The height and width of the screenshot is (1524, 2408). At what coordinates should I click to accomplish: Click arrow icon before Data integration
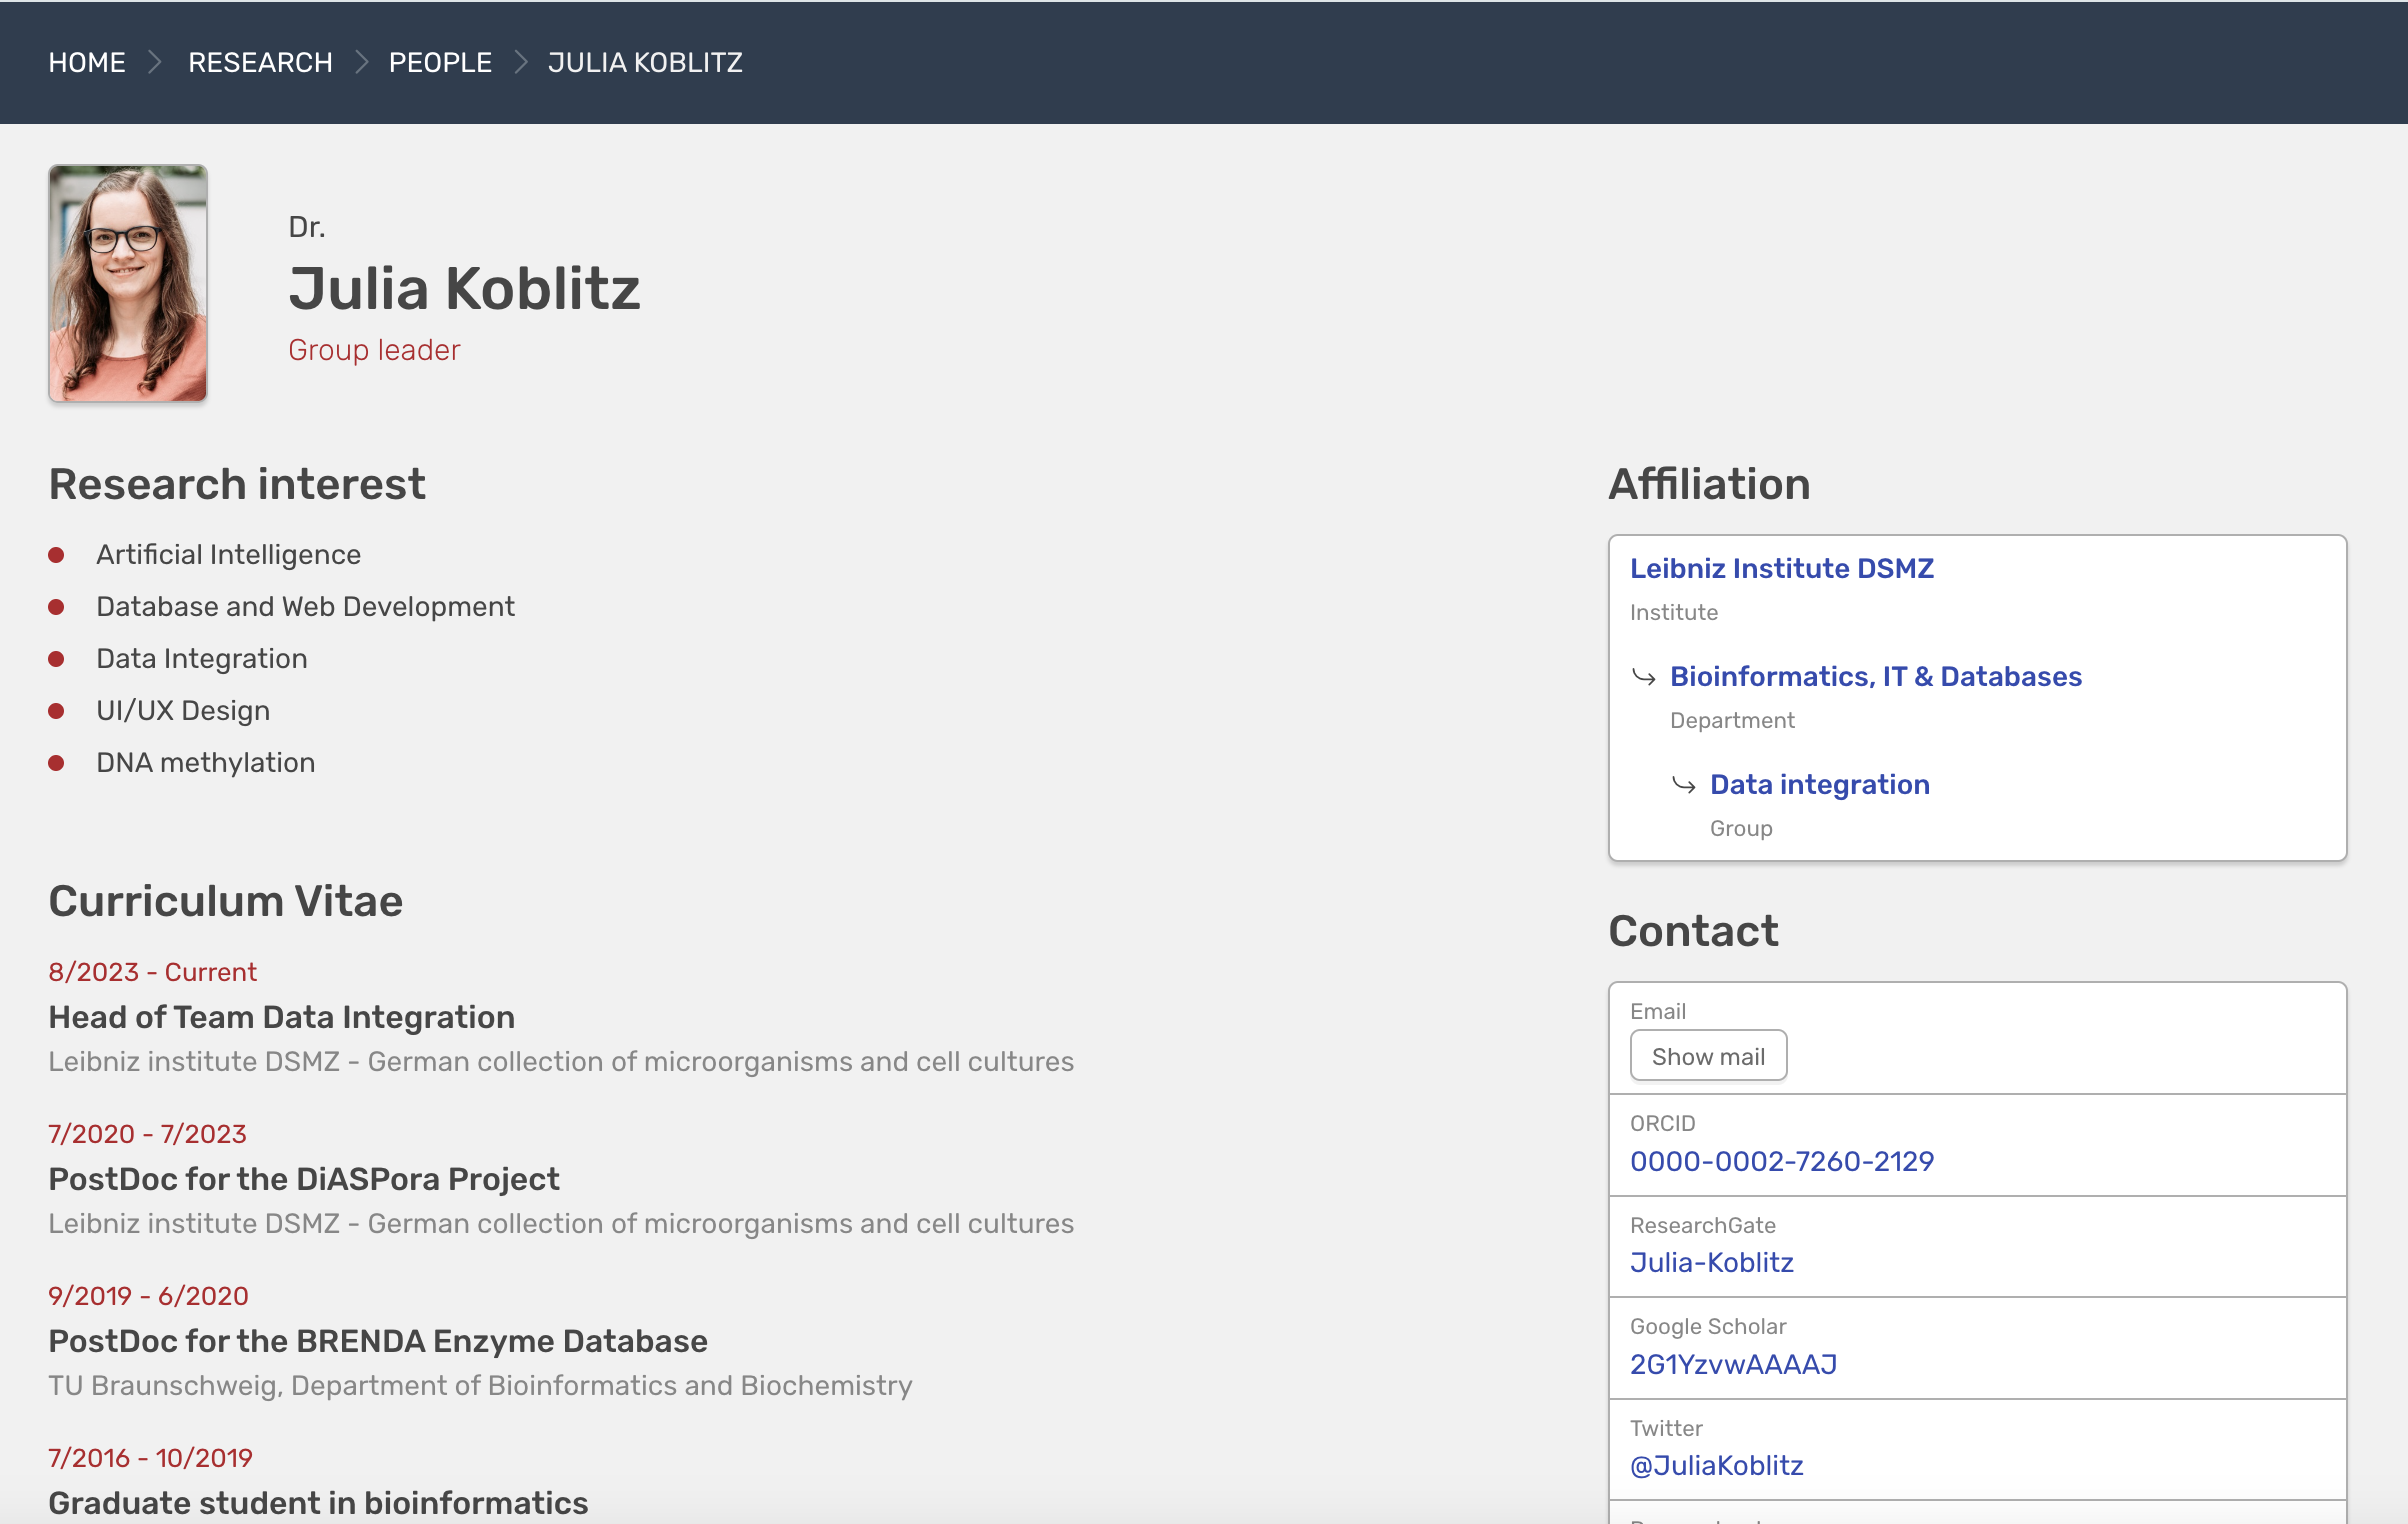[x=1683, y=785]
